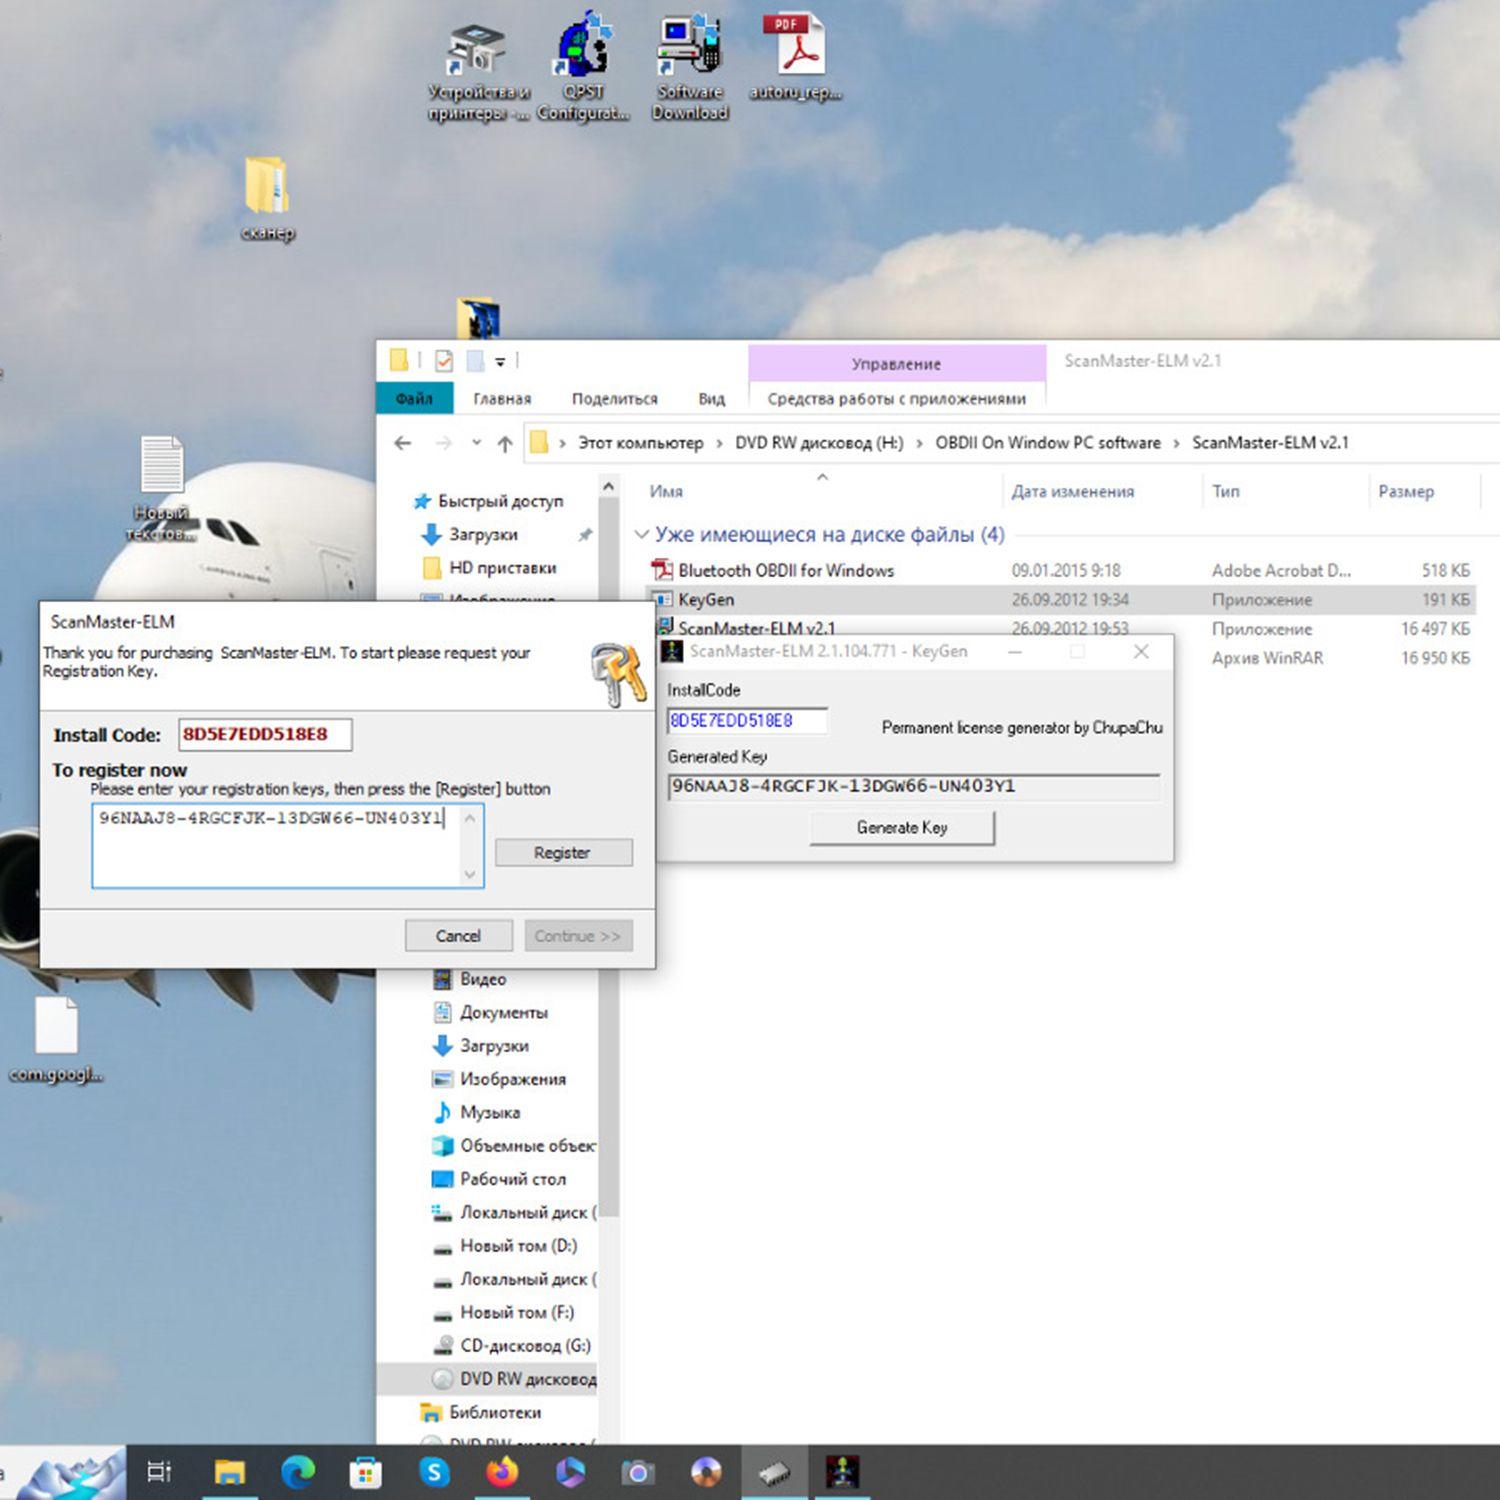Open Microsoft Store from taskbar

coord(365,1472)
